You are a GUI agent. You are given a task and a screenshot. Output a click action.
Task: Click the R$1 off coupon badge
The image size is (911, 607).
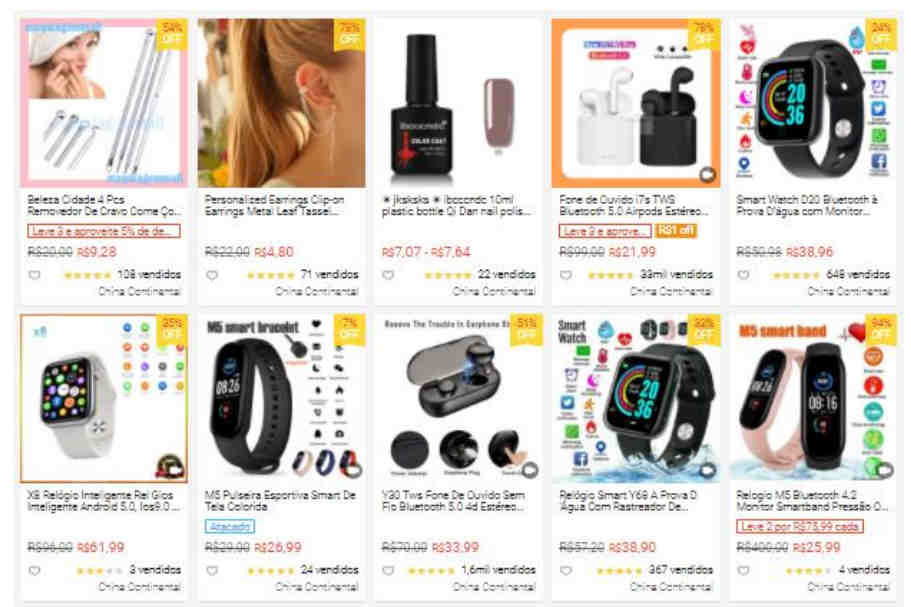point(676,231)
